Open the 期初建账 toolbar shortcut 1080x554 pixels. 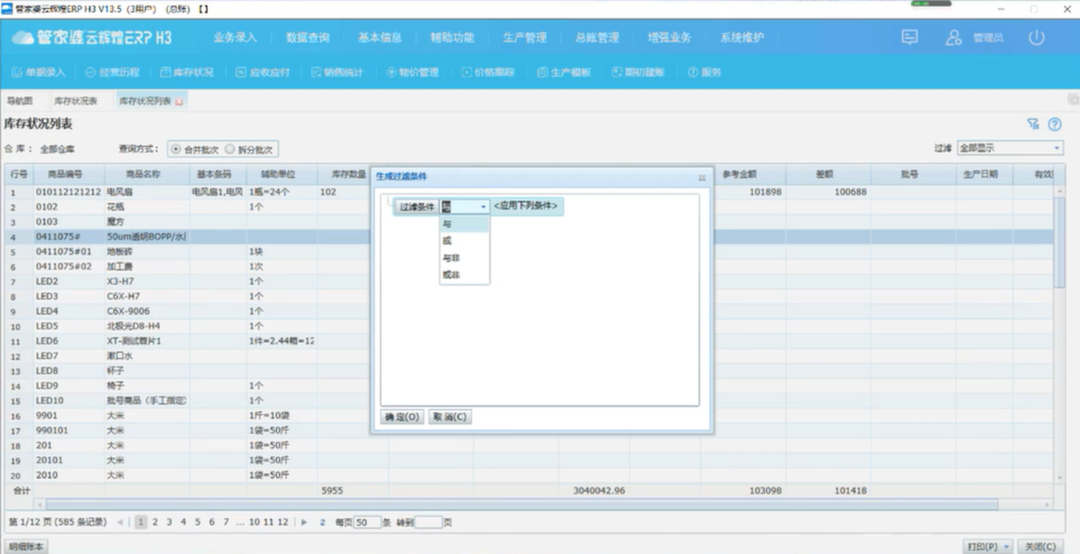click(x=638, y=72)
